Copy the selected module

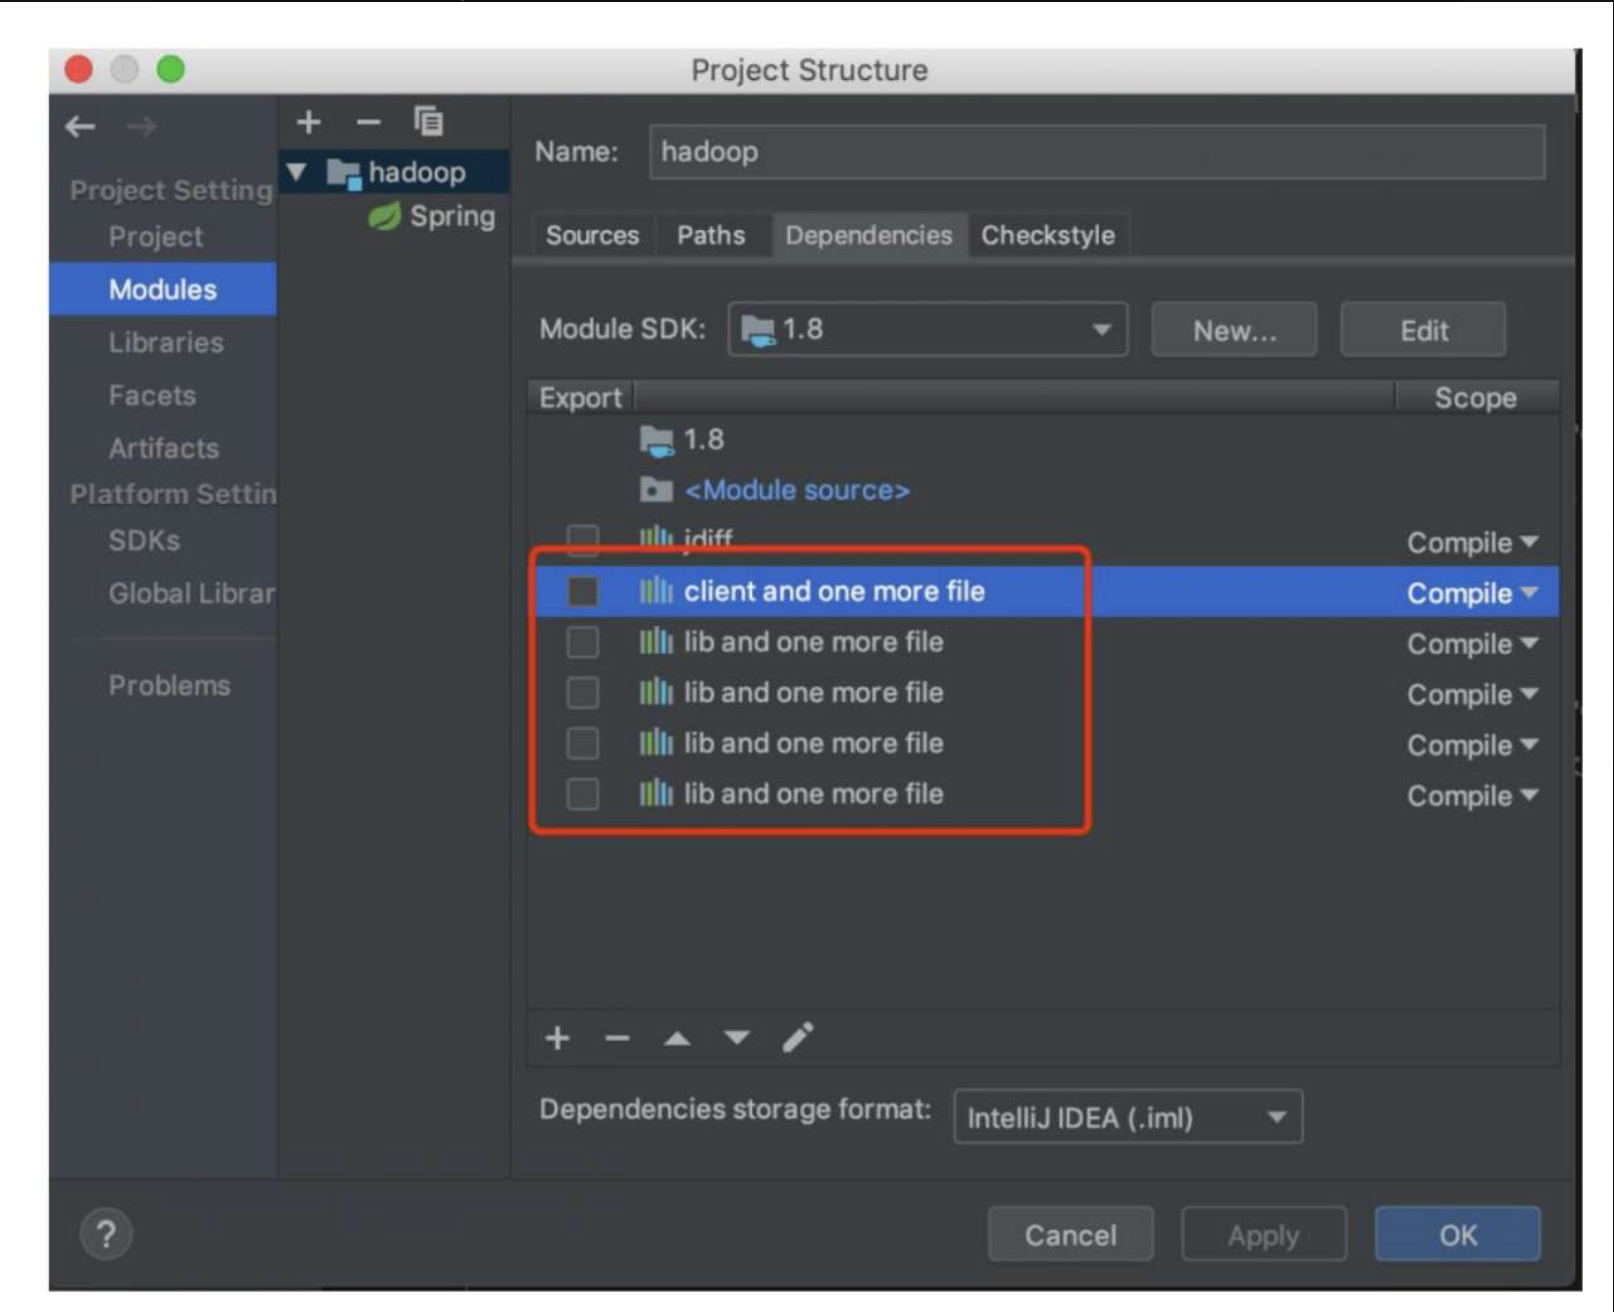(429, 121)
